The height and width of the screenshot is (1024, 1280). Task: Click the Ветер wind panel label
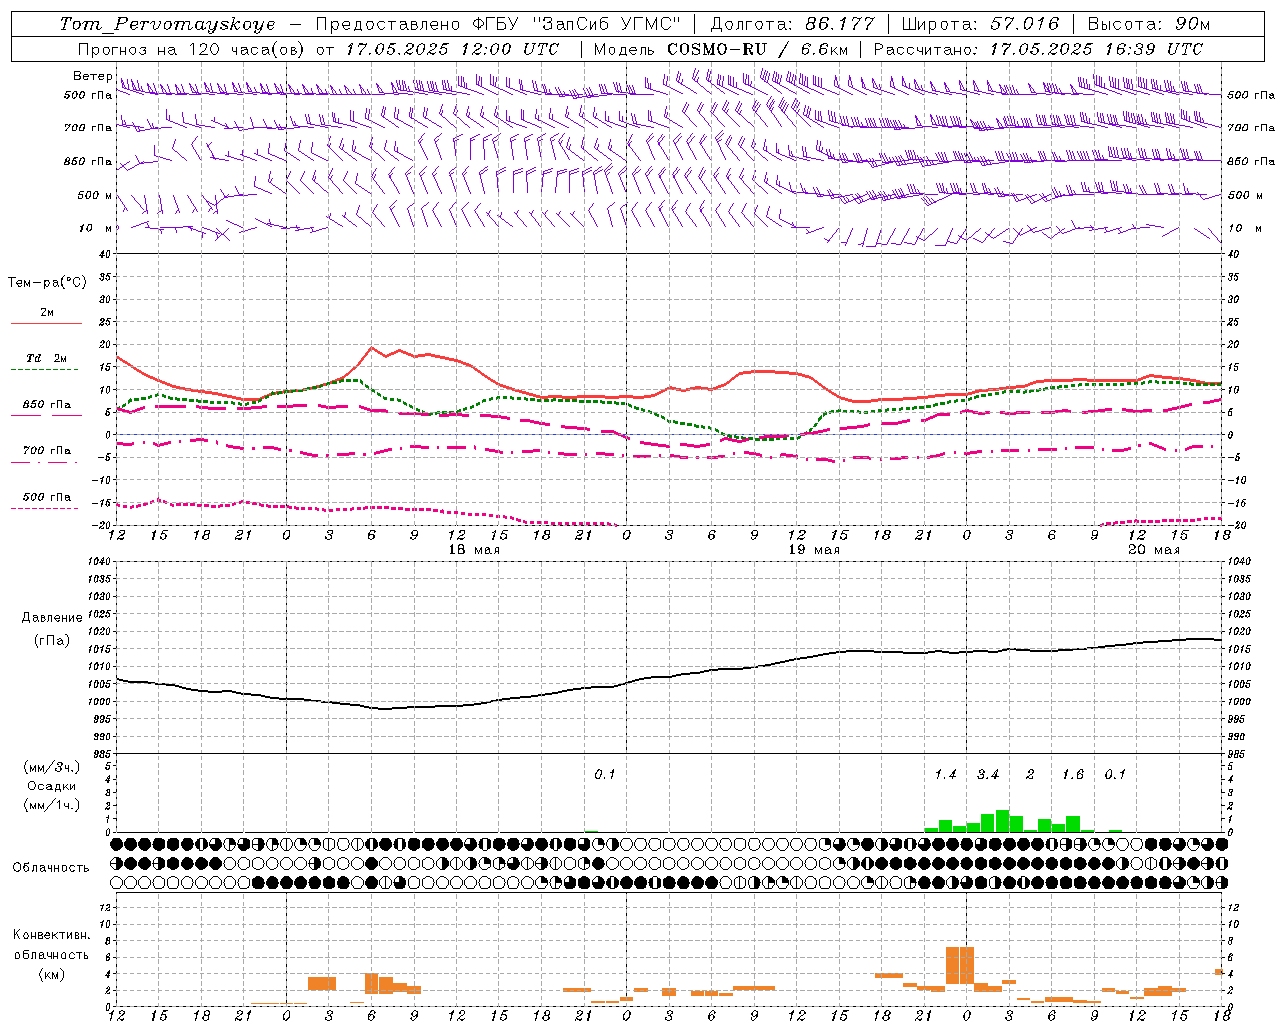(x=92, y=76)
